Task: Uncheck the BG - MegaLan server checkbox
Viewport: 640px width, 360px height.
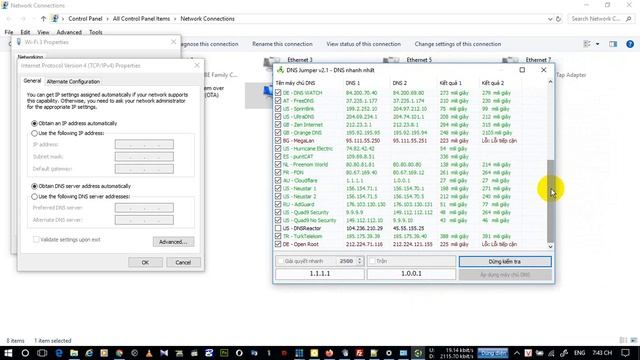Action: pyautogui.click(x=278, y=140)
